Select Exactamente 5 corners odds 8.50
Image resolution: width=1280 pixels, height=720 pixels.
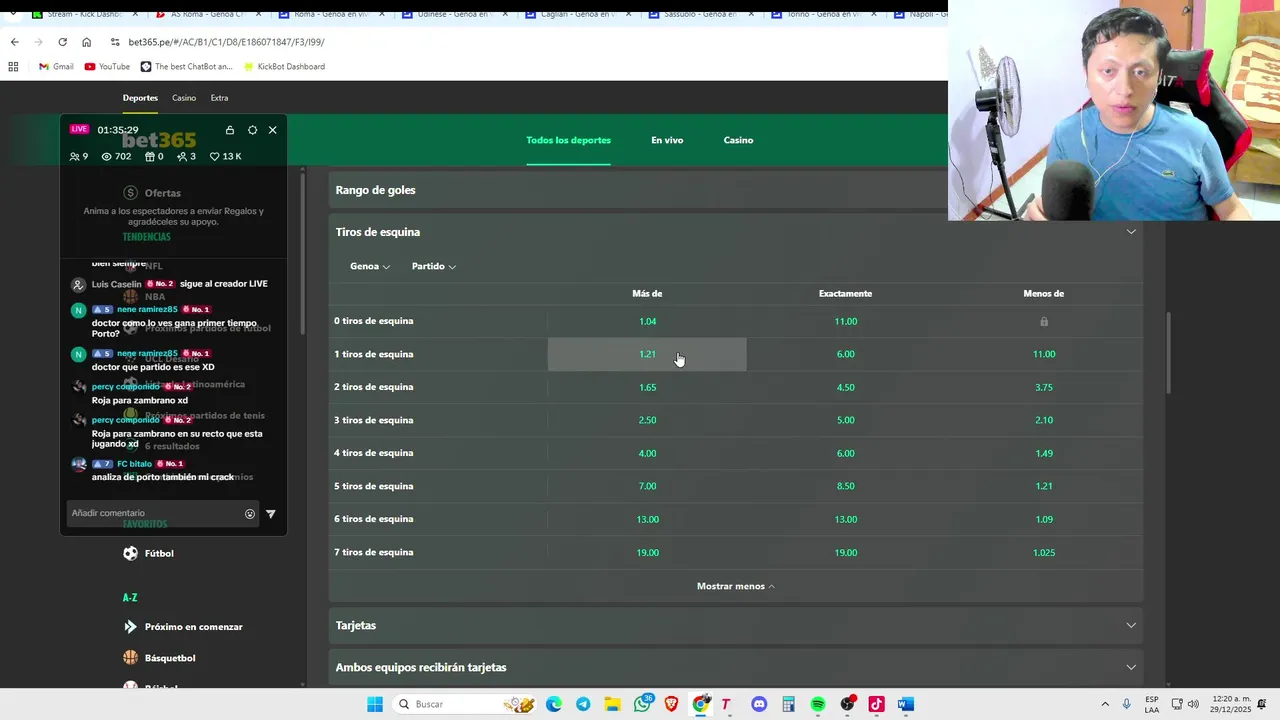[845, 486]
